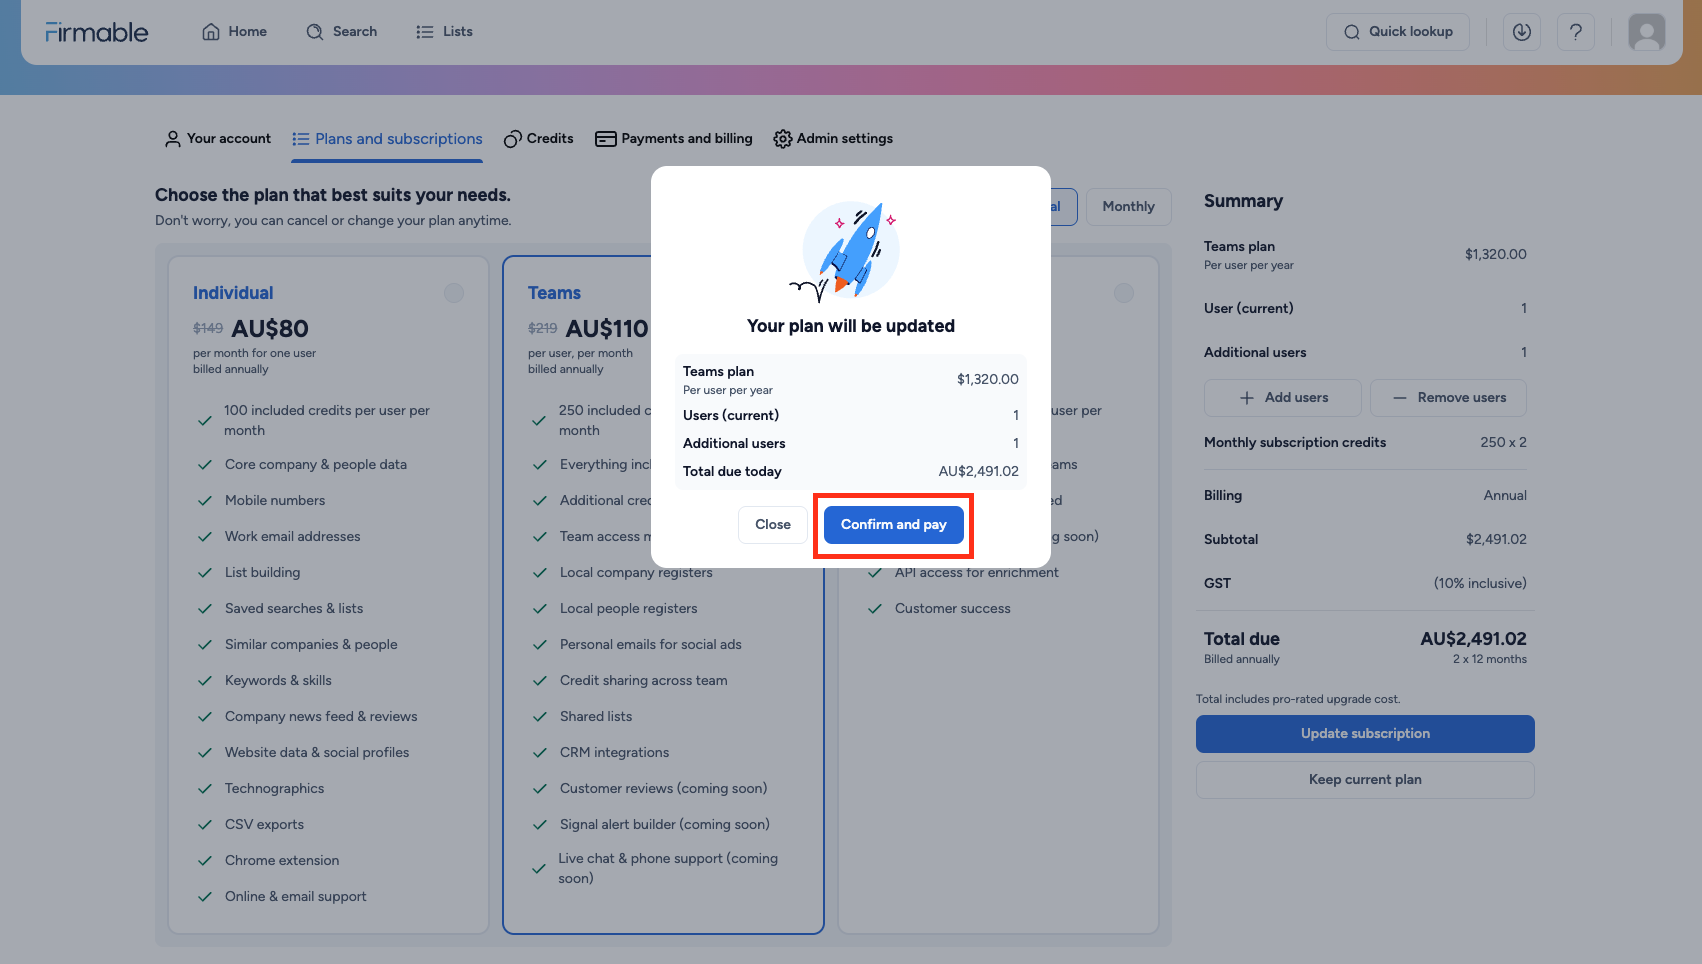Click 'Customer success' feature text

(x=952, y=609)
